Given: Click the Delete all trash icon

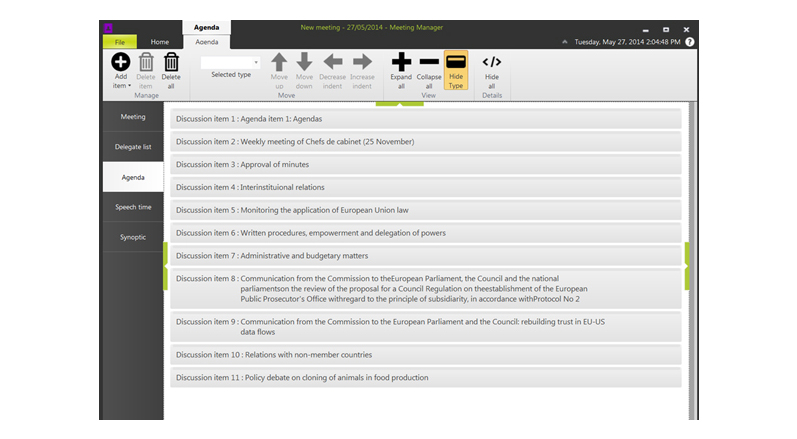Looking at the screenshot, I should click(x=171, y=62).
